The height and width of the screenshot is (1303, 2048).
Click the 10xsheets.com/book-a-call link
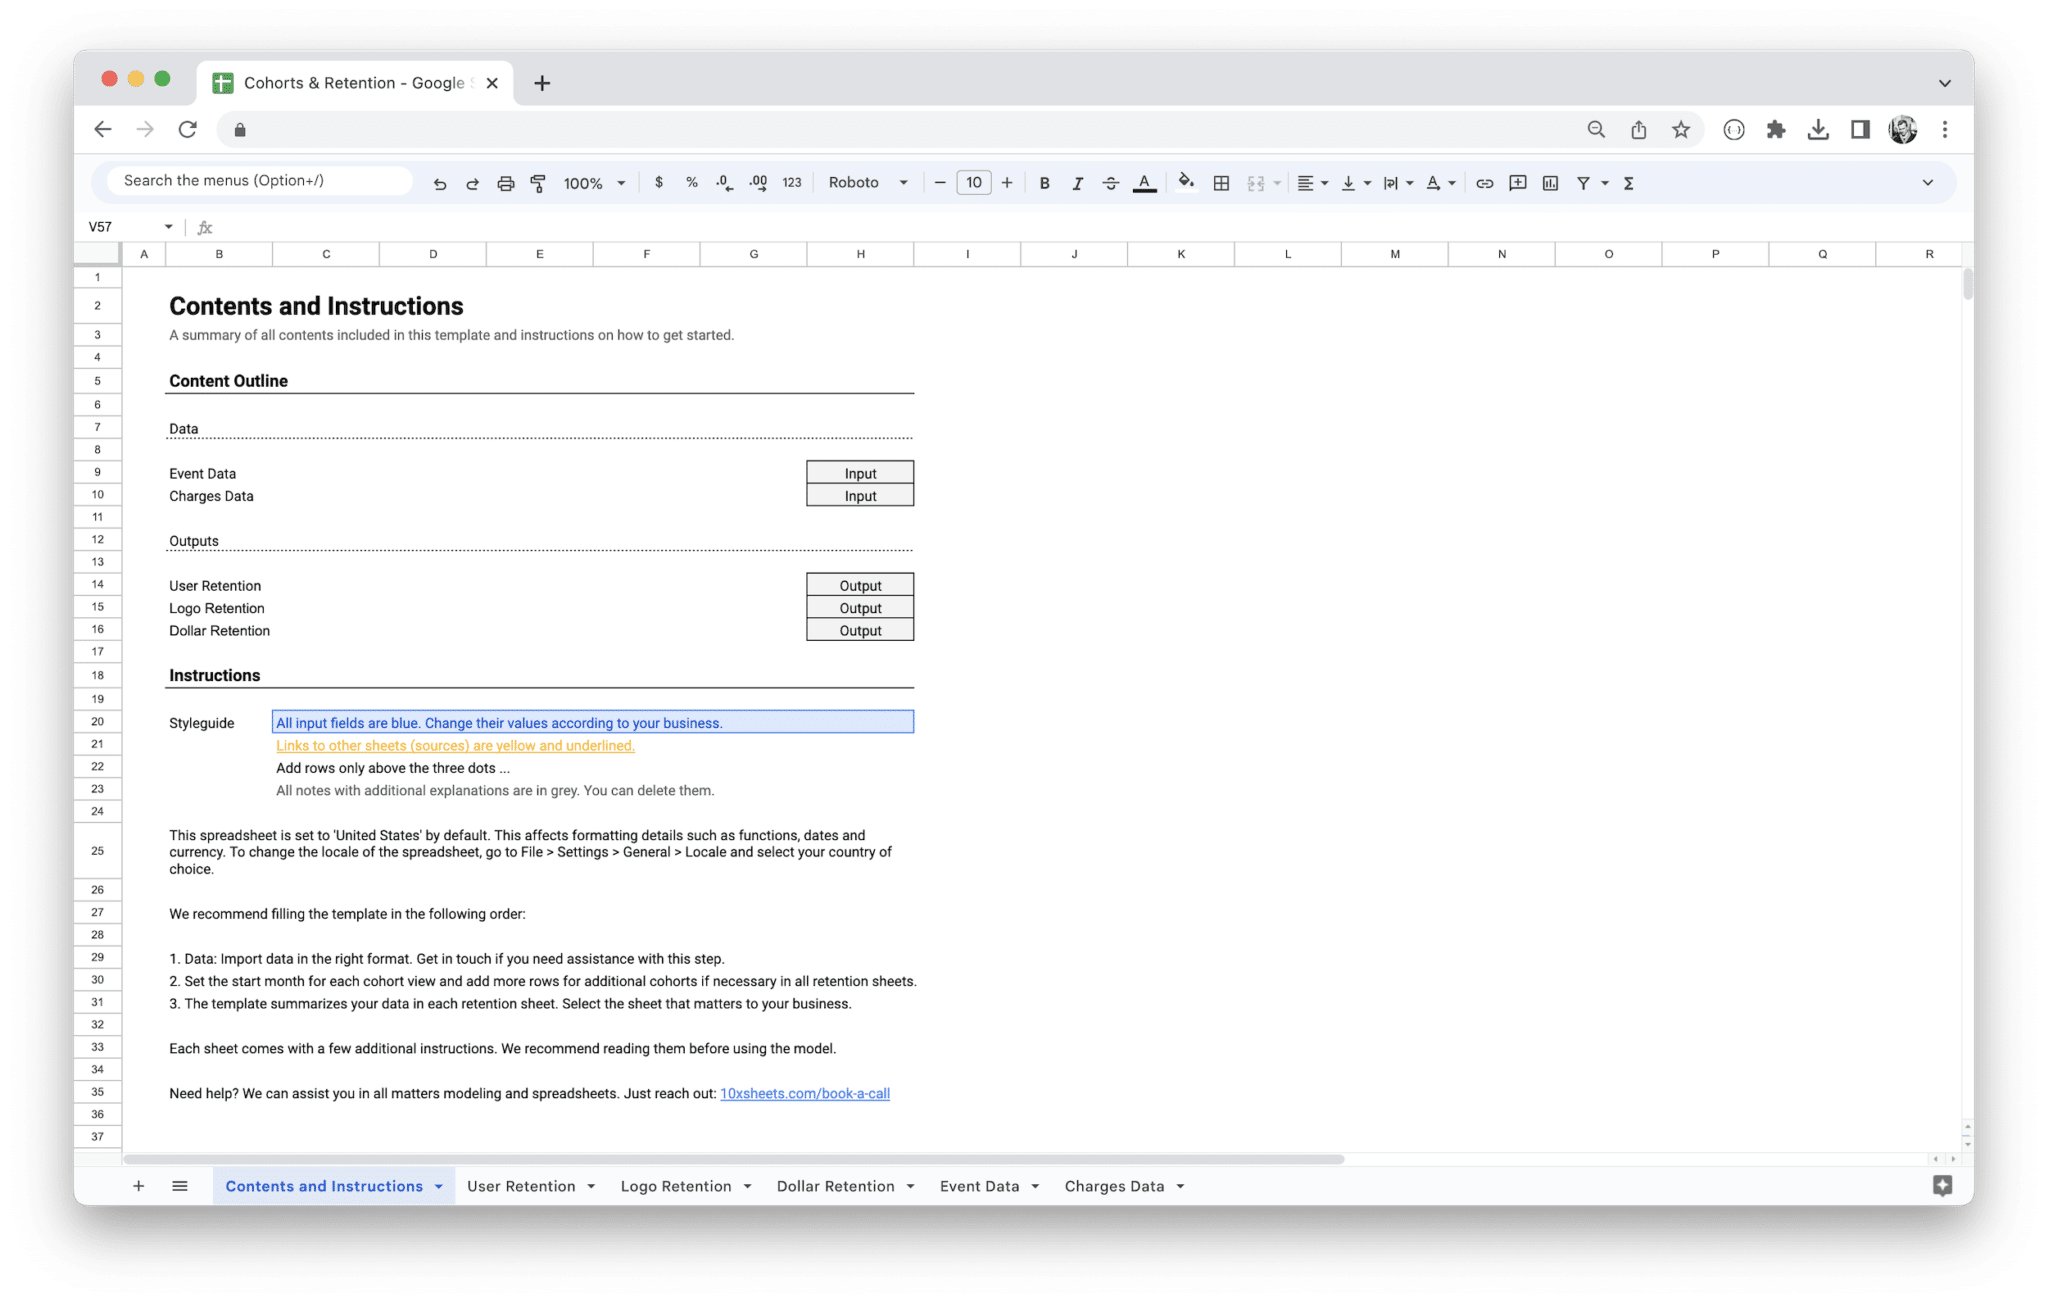[x=805, y=1093]
